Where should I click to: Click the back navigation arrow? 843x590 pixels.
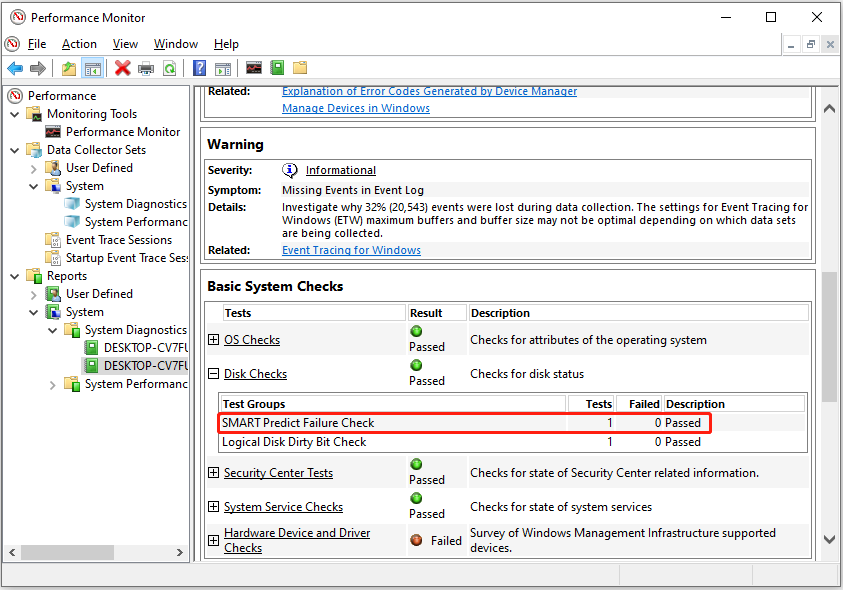[15, 68]
